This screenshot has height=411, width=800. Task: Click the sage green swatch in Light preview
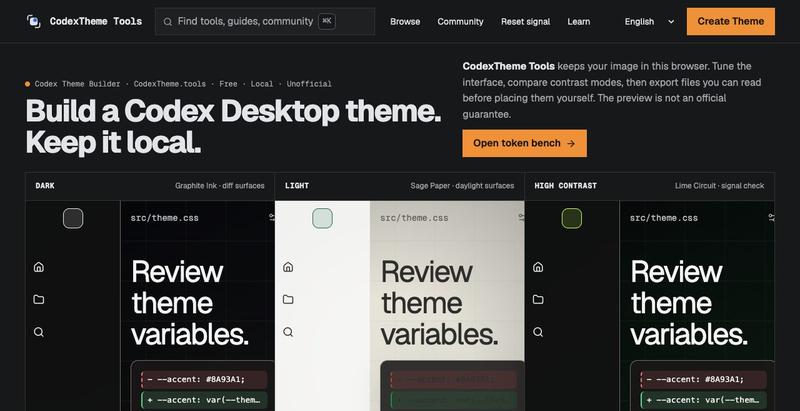pyautogui.click(x=322, y=218)
